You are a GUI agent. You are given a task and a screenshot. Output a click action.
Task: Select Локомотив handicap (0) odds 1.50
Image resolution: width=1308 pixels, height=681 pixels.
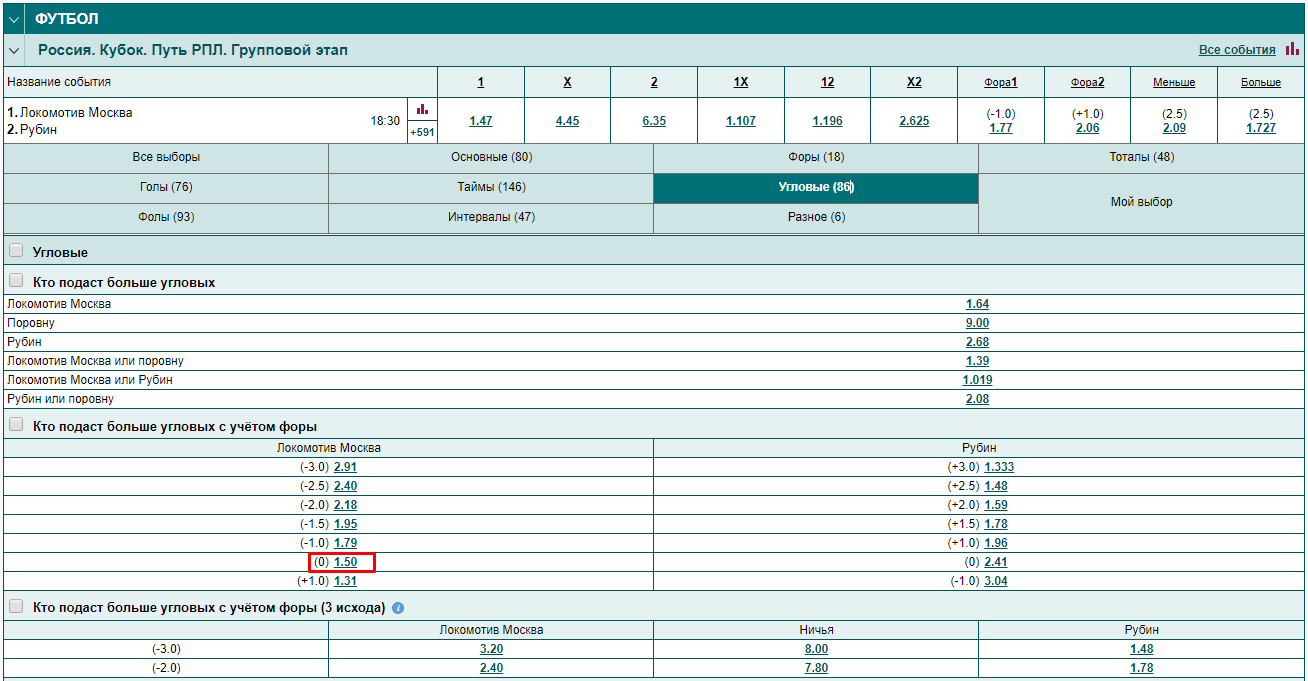tap(345, 563)
